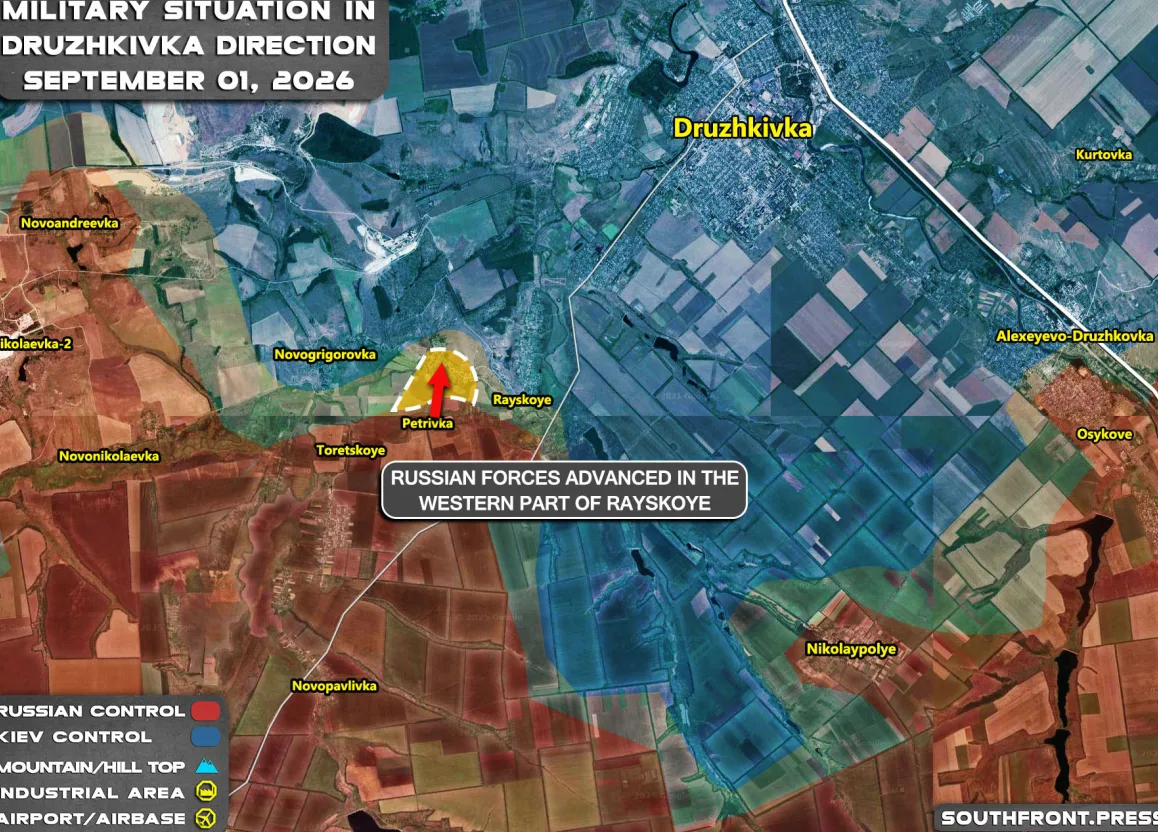Click the Industrial Area legend icon
Viewport: 1158px width, 832px height.
point(206,792)
